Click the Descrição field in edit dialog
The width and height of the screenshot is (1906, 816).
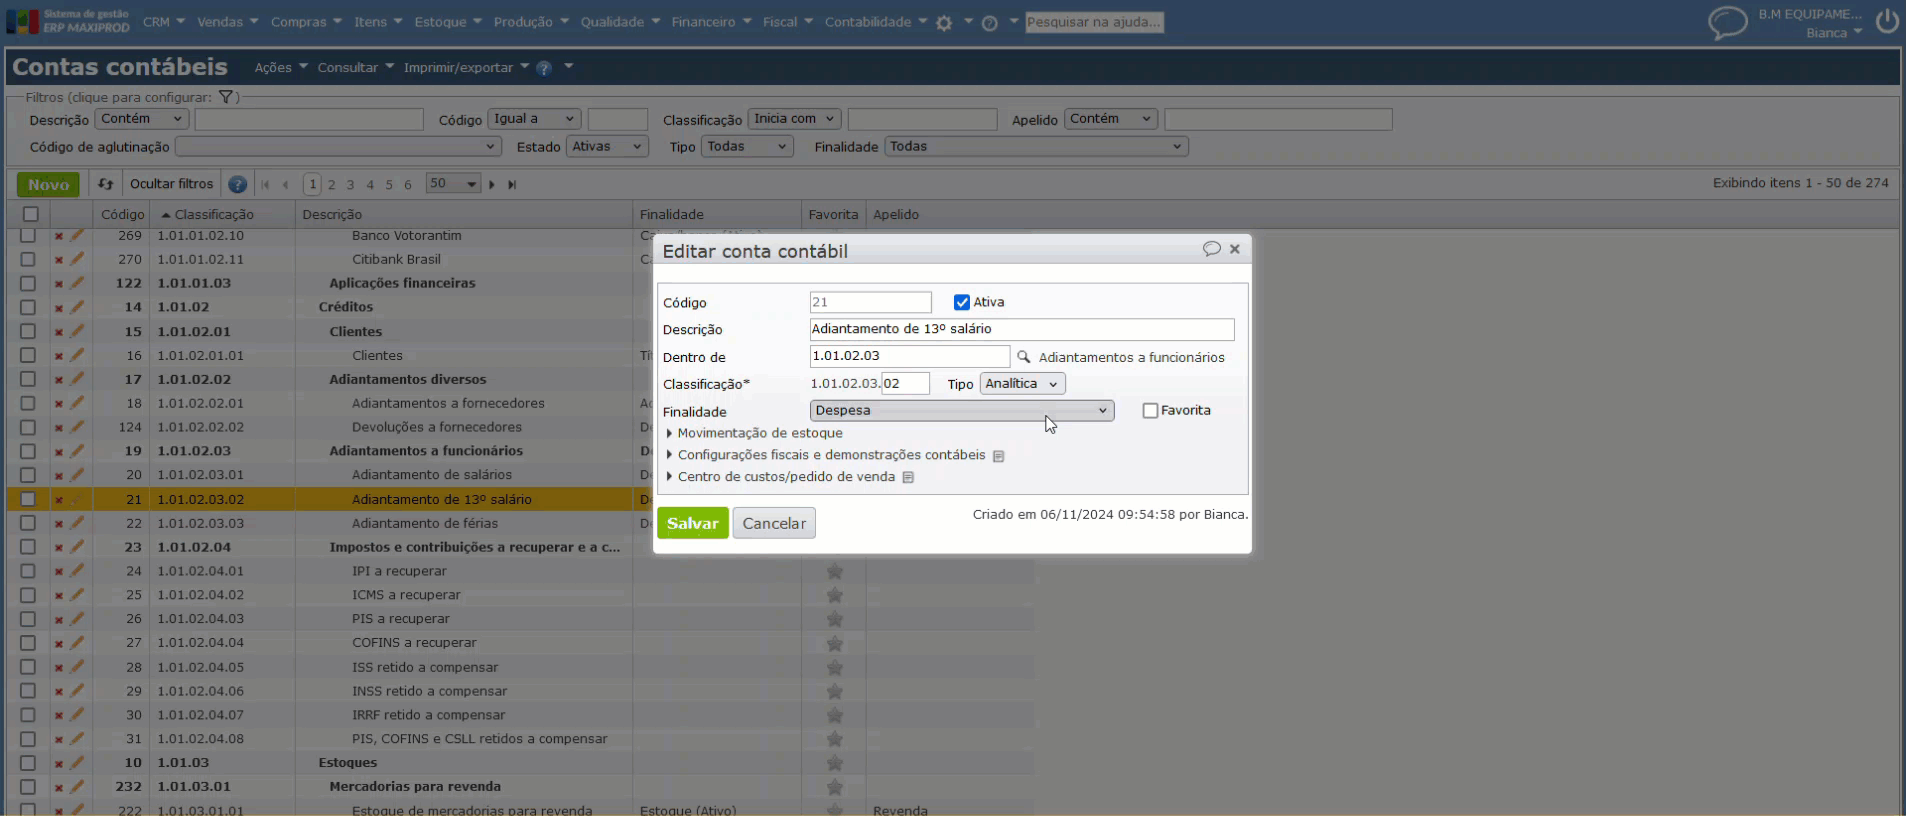[1022, 330]
